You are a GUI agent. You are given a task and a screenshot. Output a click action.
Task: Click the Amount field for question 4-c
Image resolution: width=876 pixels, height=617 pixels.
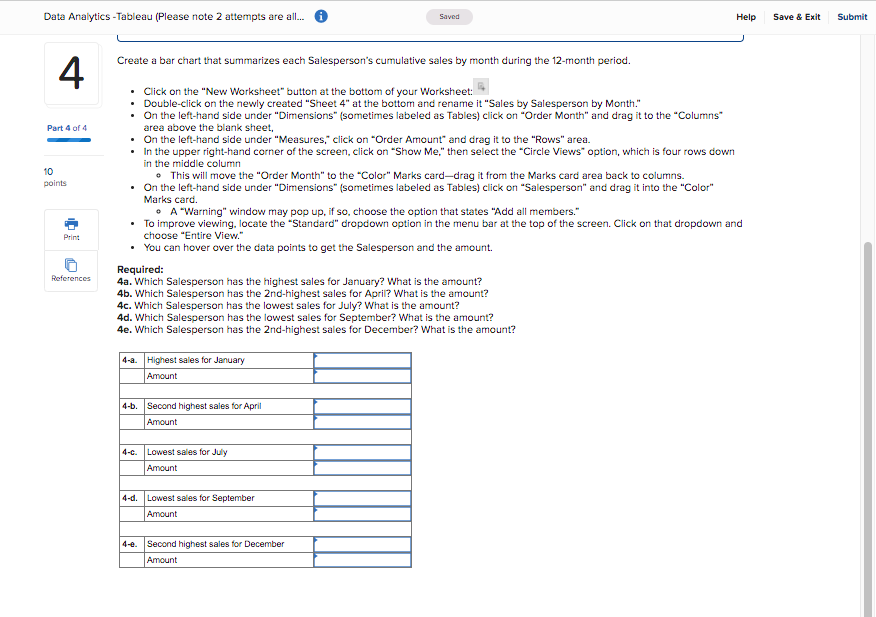coord(361,468)
